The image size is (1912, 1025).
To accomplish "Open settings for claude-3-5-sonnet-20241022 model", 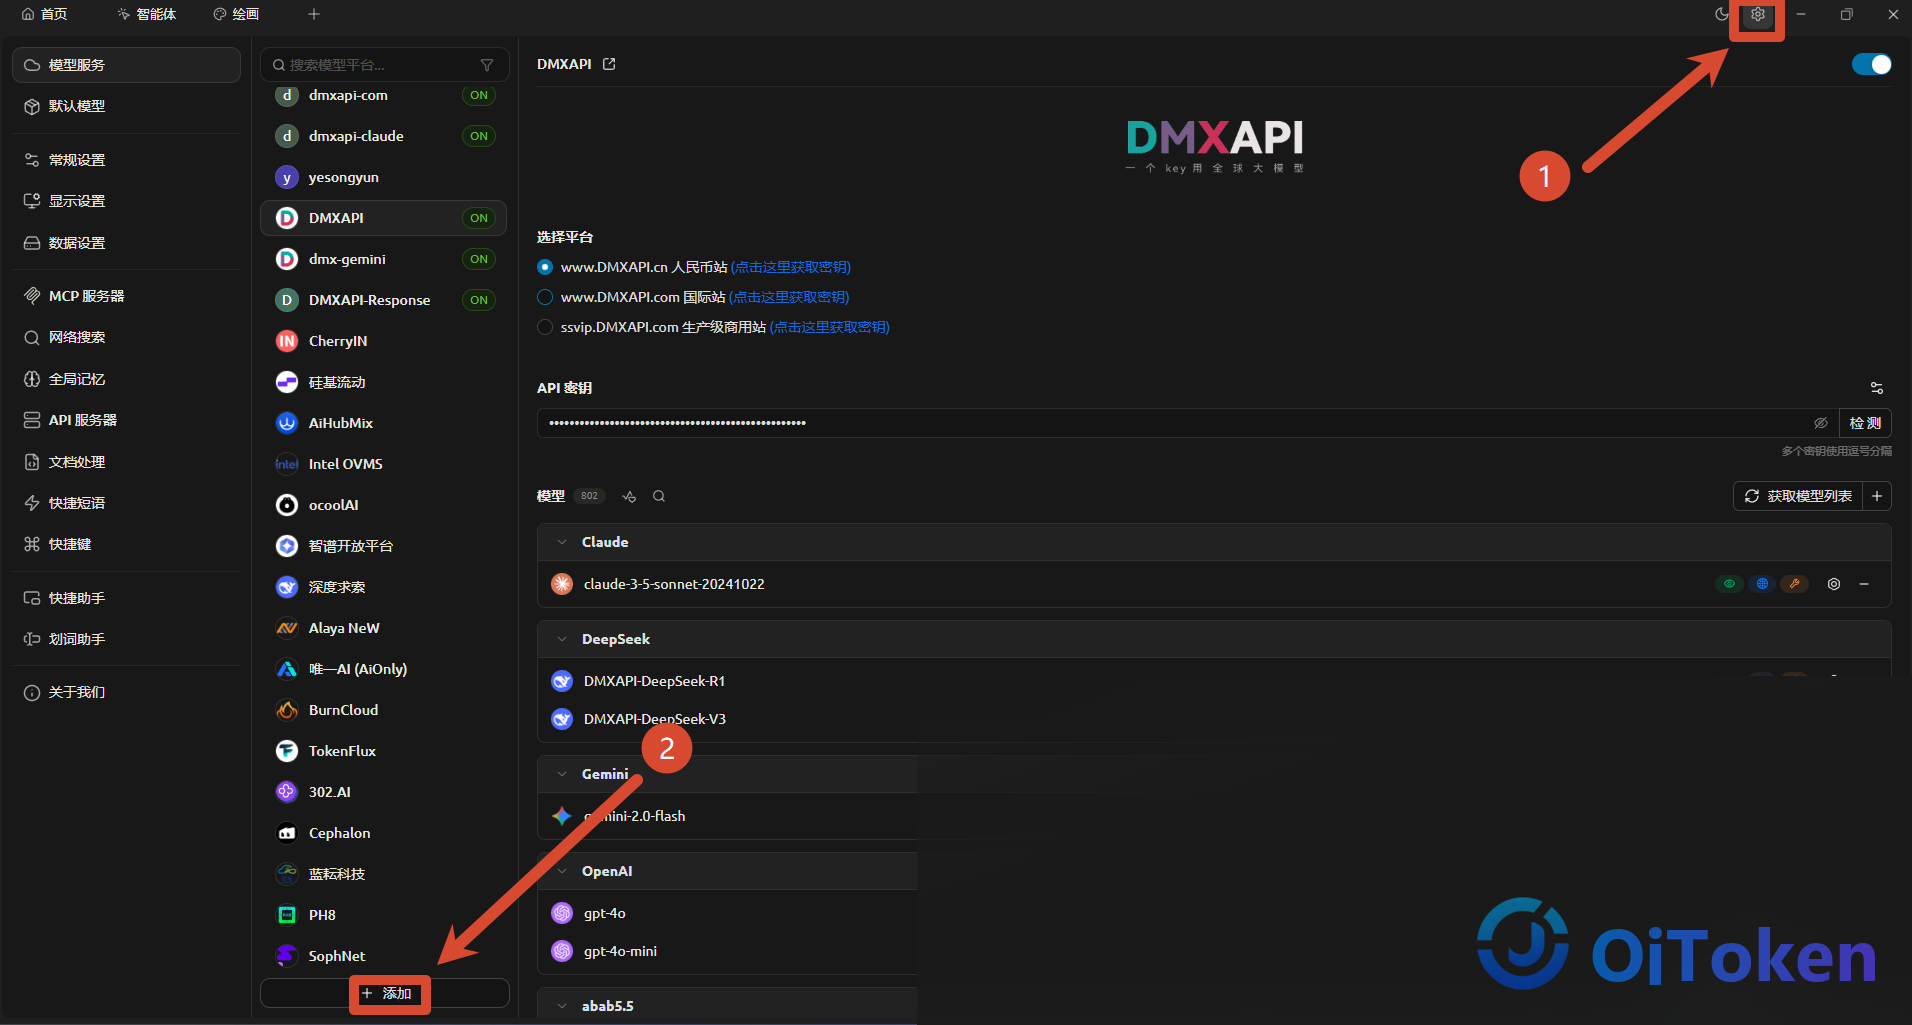I will click(1834, 584).
